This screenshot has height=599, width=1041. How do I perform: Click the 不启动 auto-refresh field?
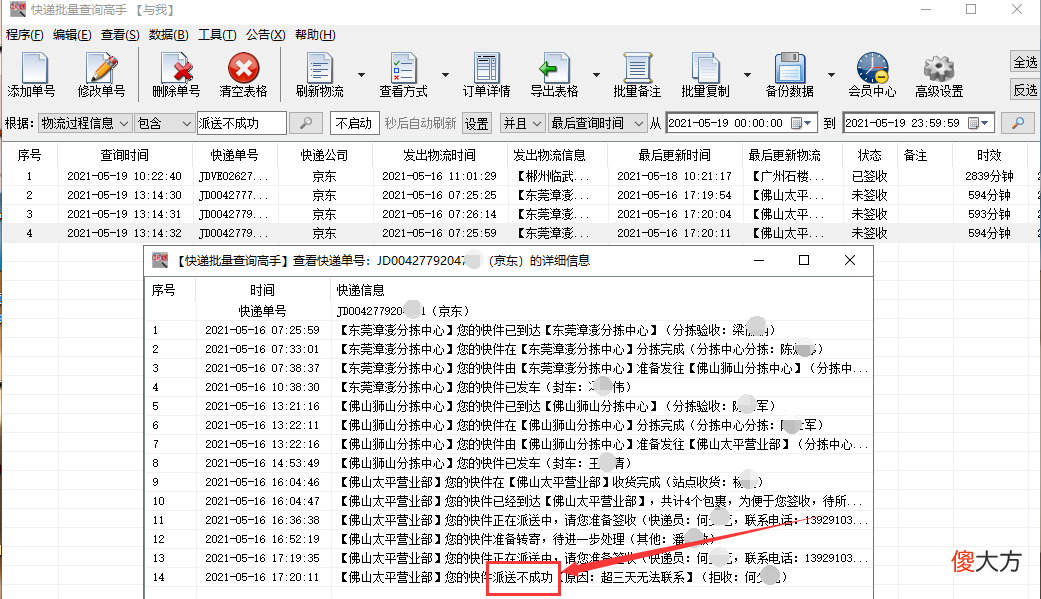pyautogui.click(x=354, y=123)
